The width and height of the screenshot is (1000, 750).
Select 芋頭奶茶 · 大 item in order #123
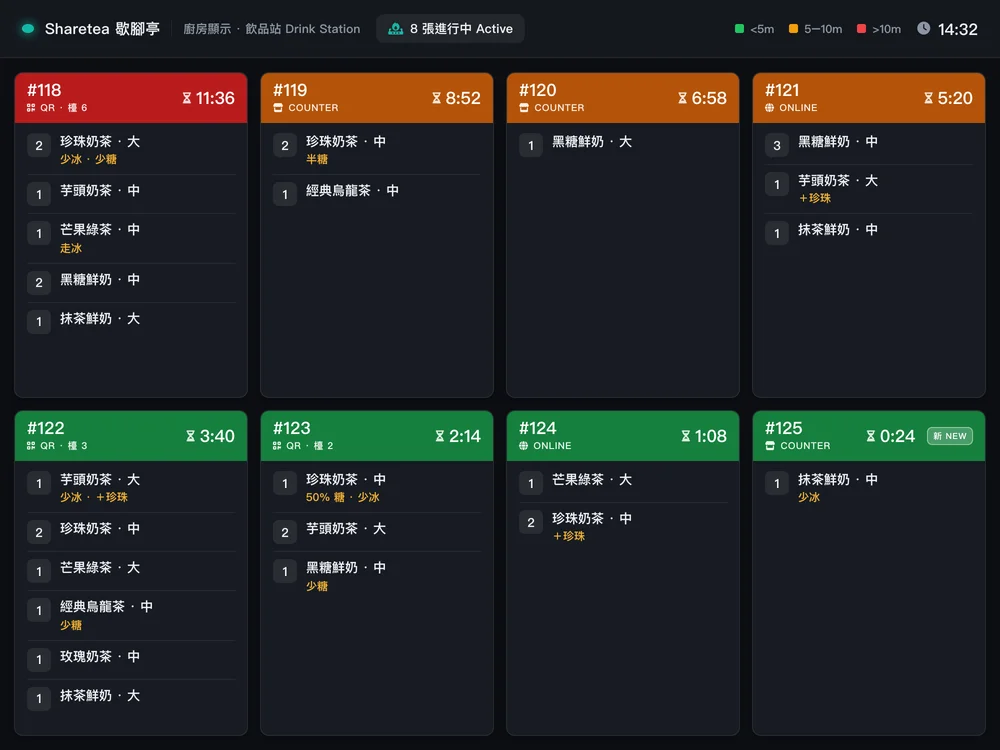[x=377, y=531]
